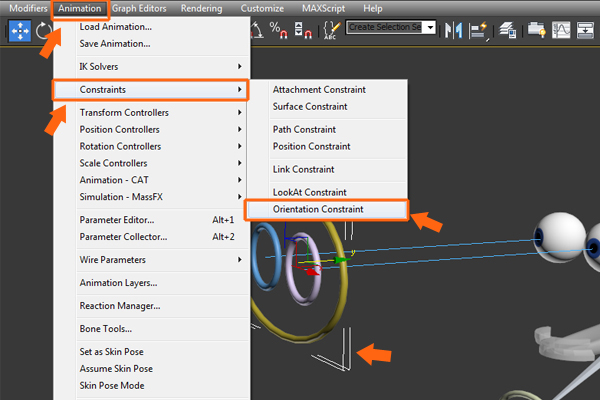
Task: Toggle the Angle Snap icon
Action: click(x=257, y=30)
